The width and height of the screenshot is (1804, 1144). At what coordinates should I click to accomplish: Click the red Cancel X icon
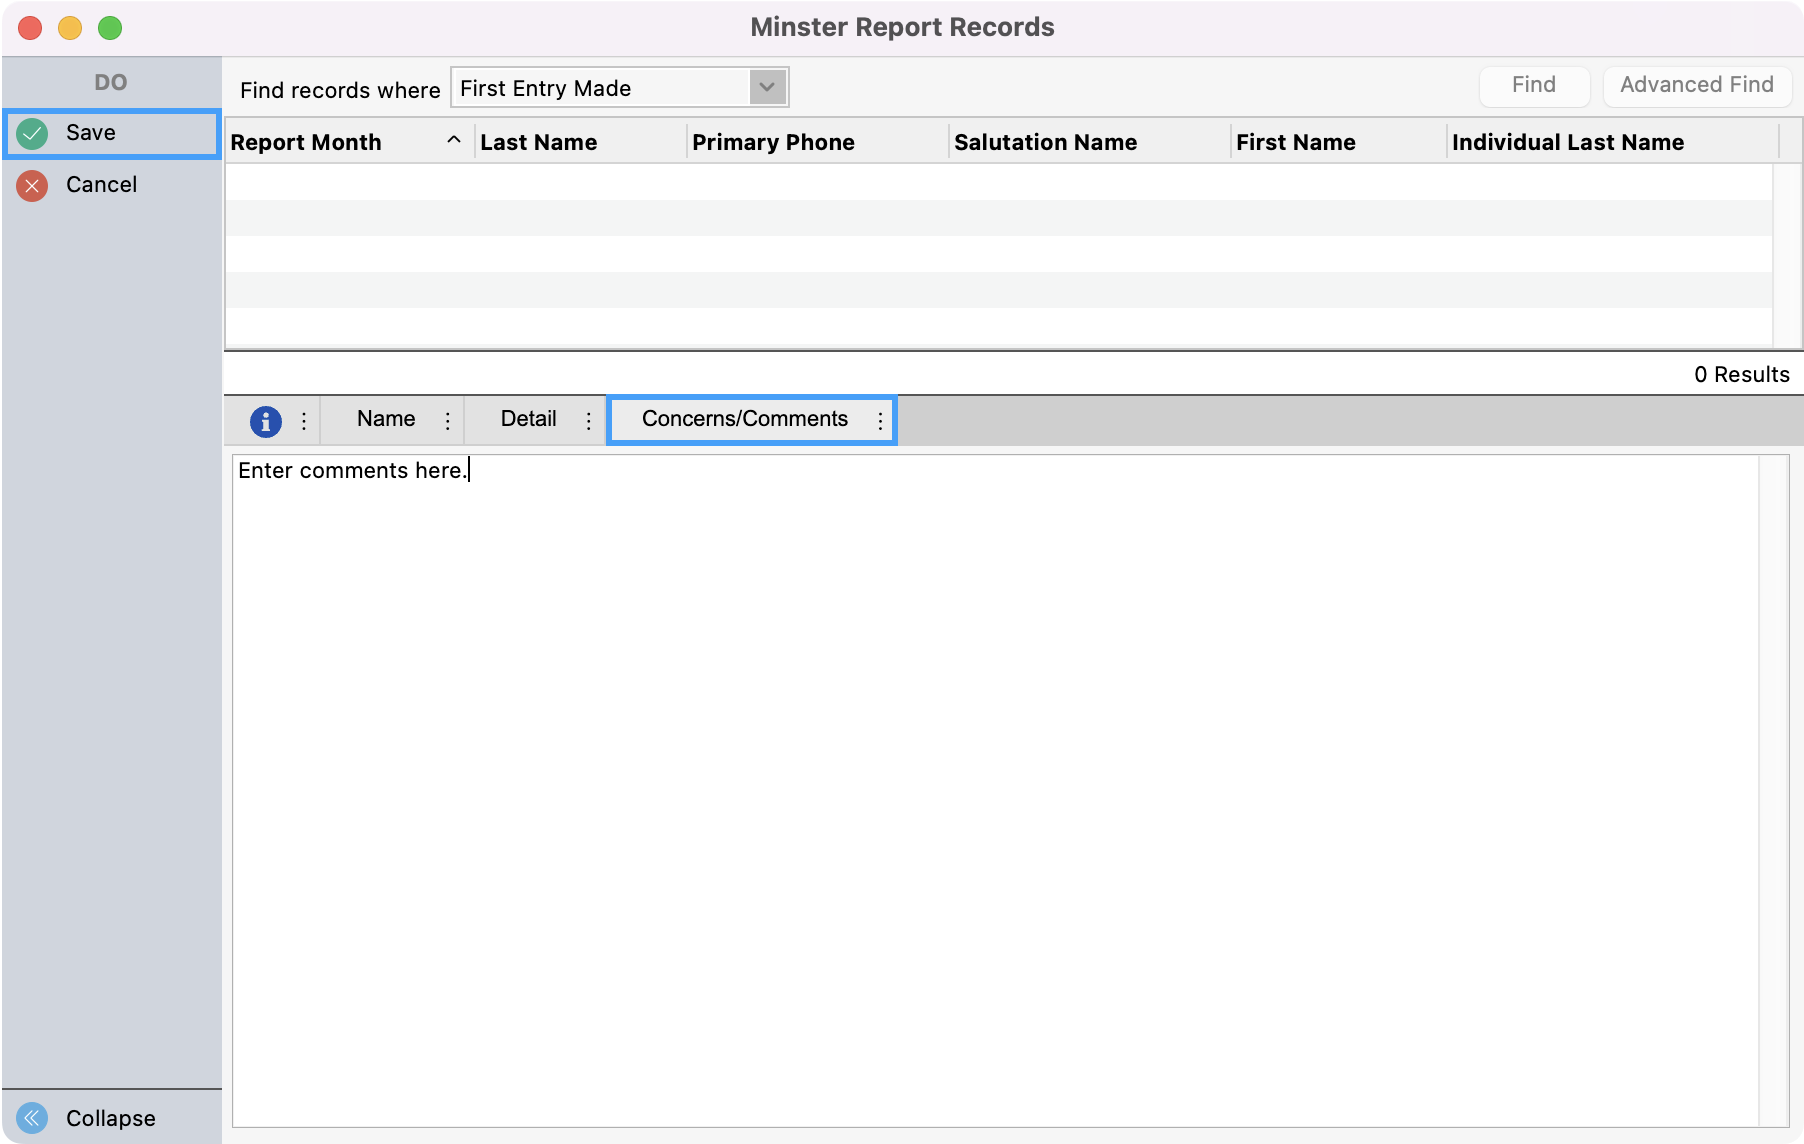point(31,185)
